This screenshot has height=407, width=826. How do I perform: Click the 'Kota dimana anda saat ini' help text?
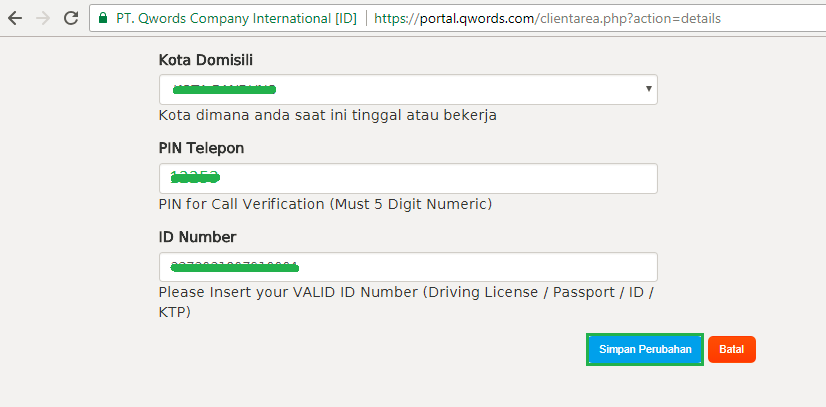click(x=327, y=115)
